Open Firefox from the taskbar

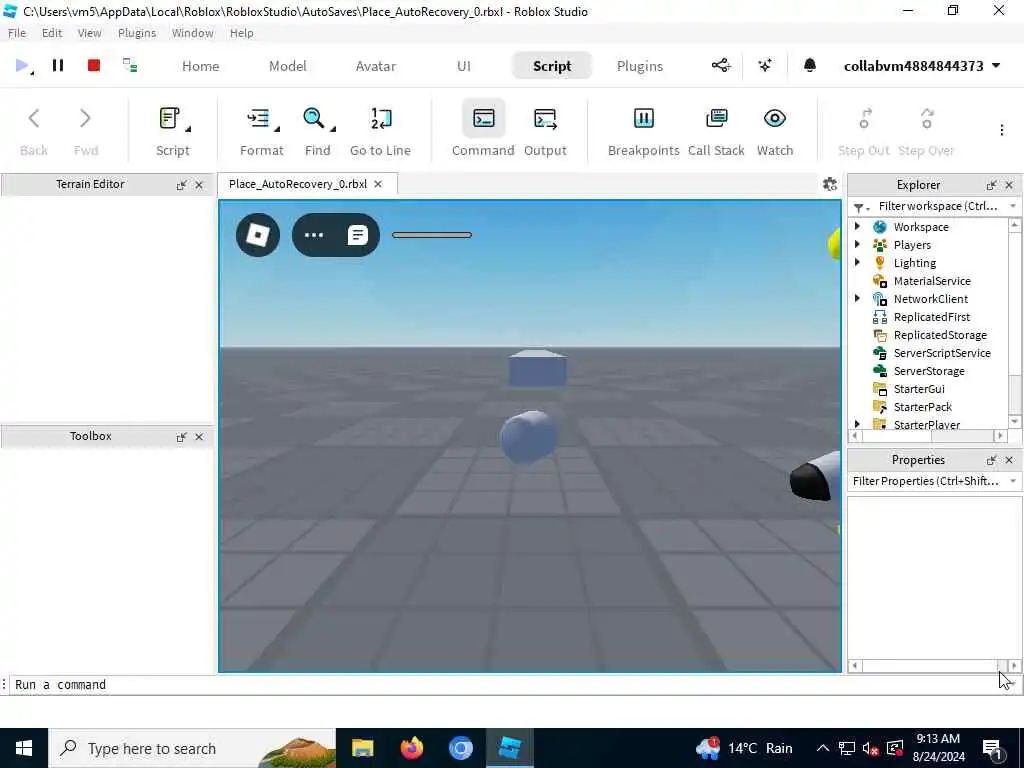click(411, 748)
